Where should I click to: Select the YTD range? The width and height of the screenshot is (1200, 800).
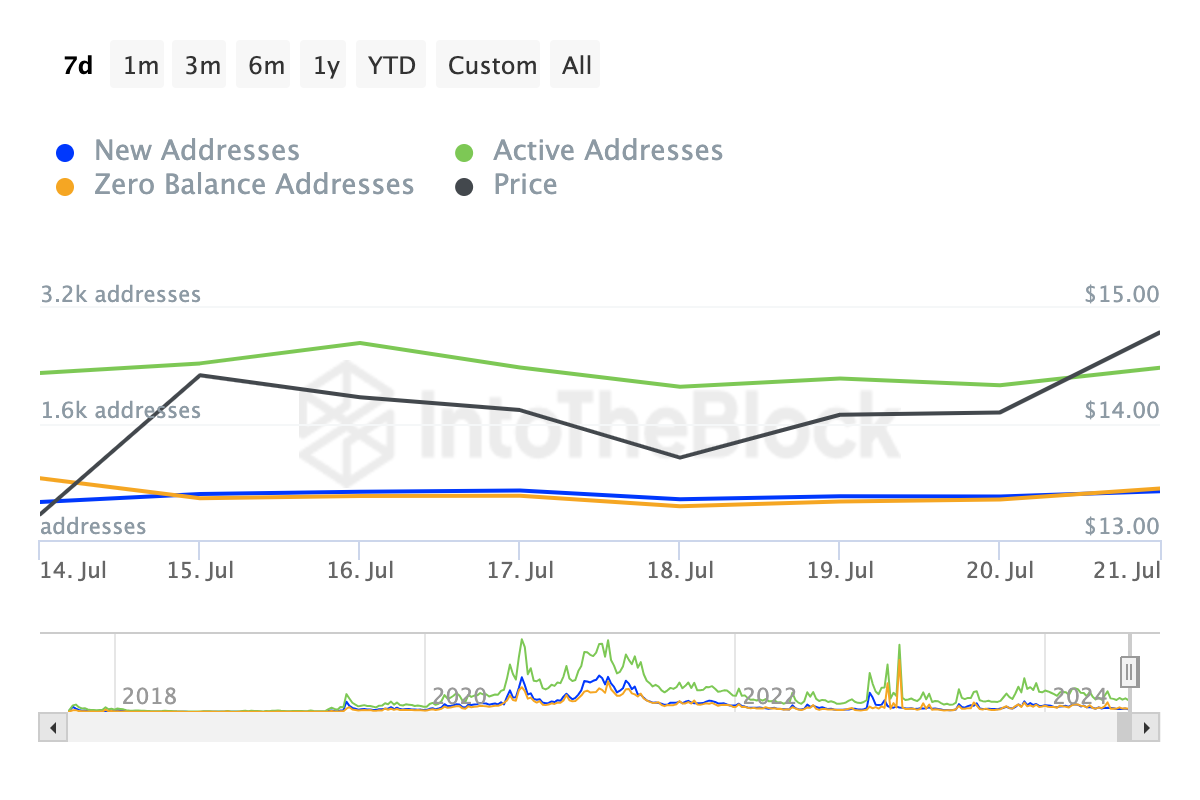coord(392,65)
